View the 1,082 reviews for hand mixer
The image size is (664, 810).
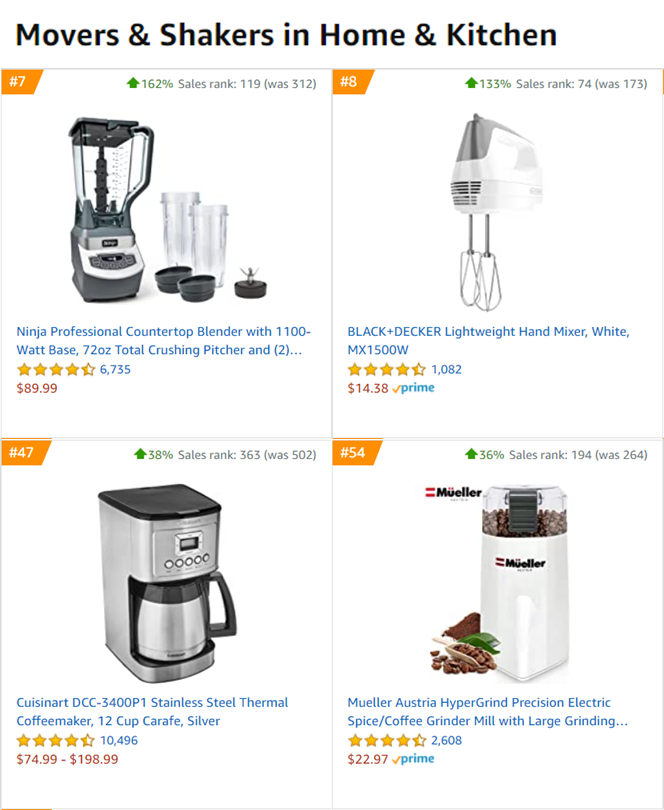pos(446,369)
